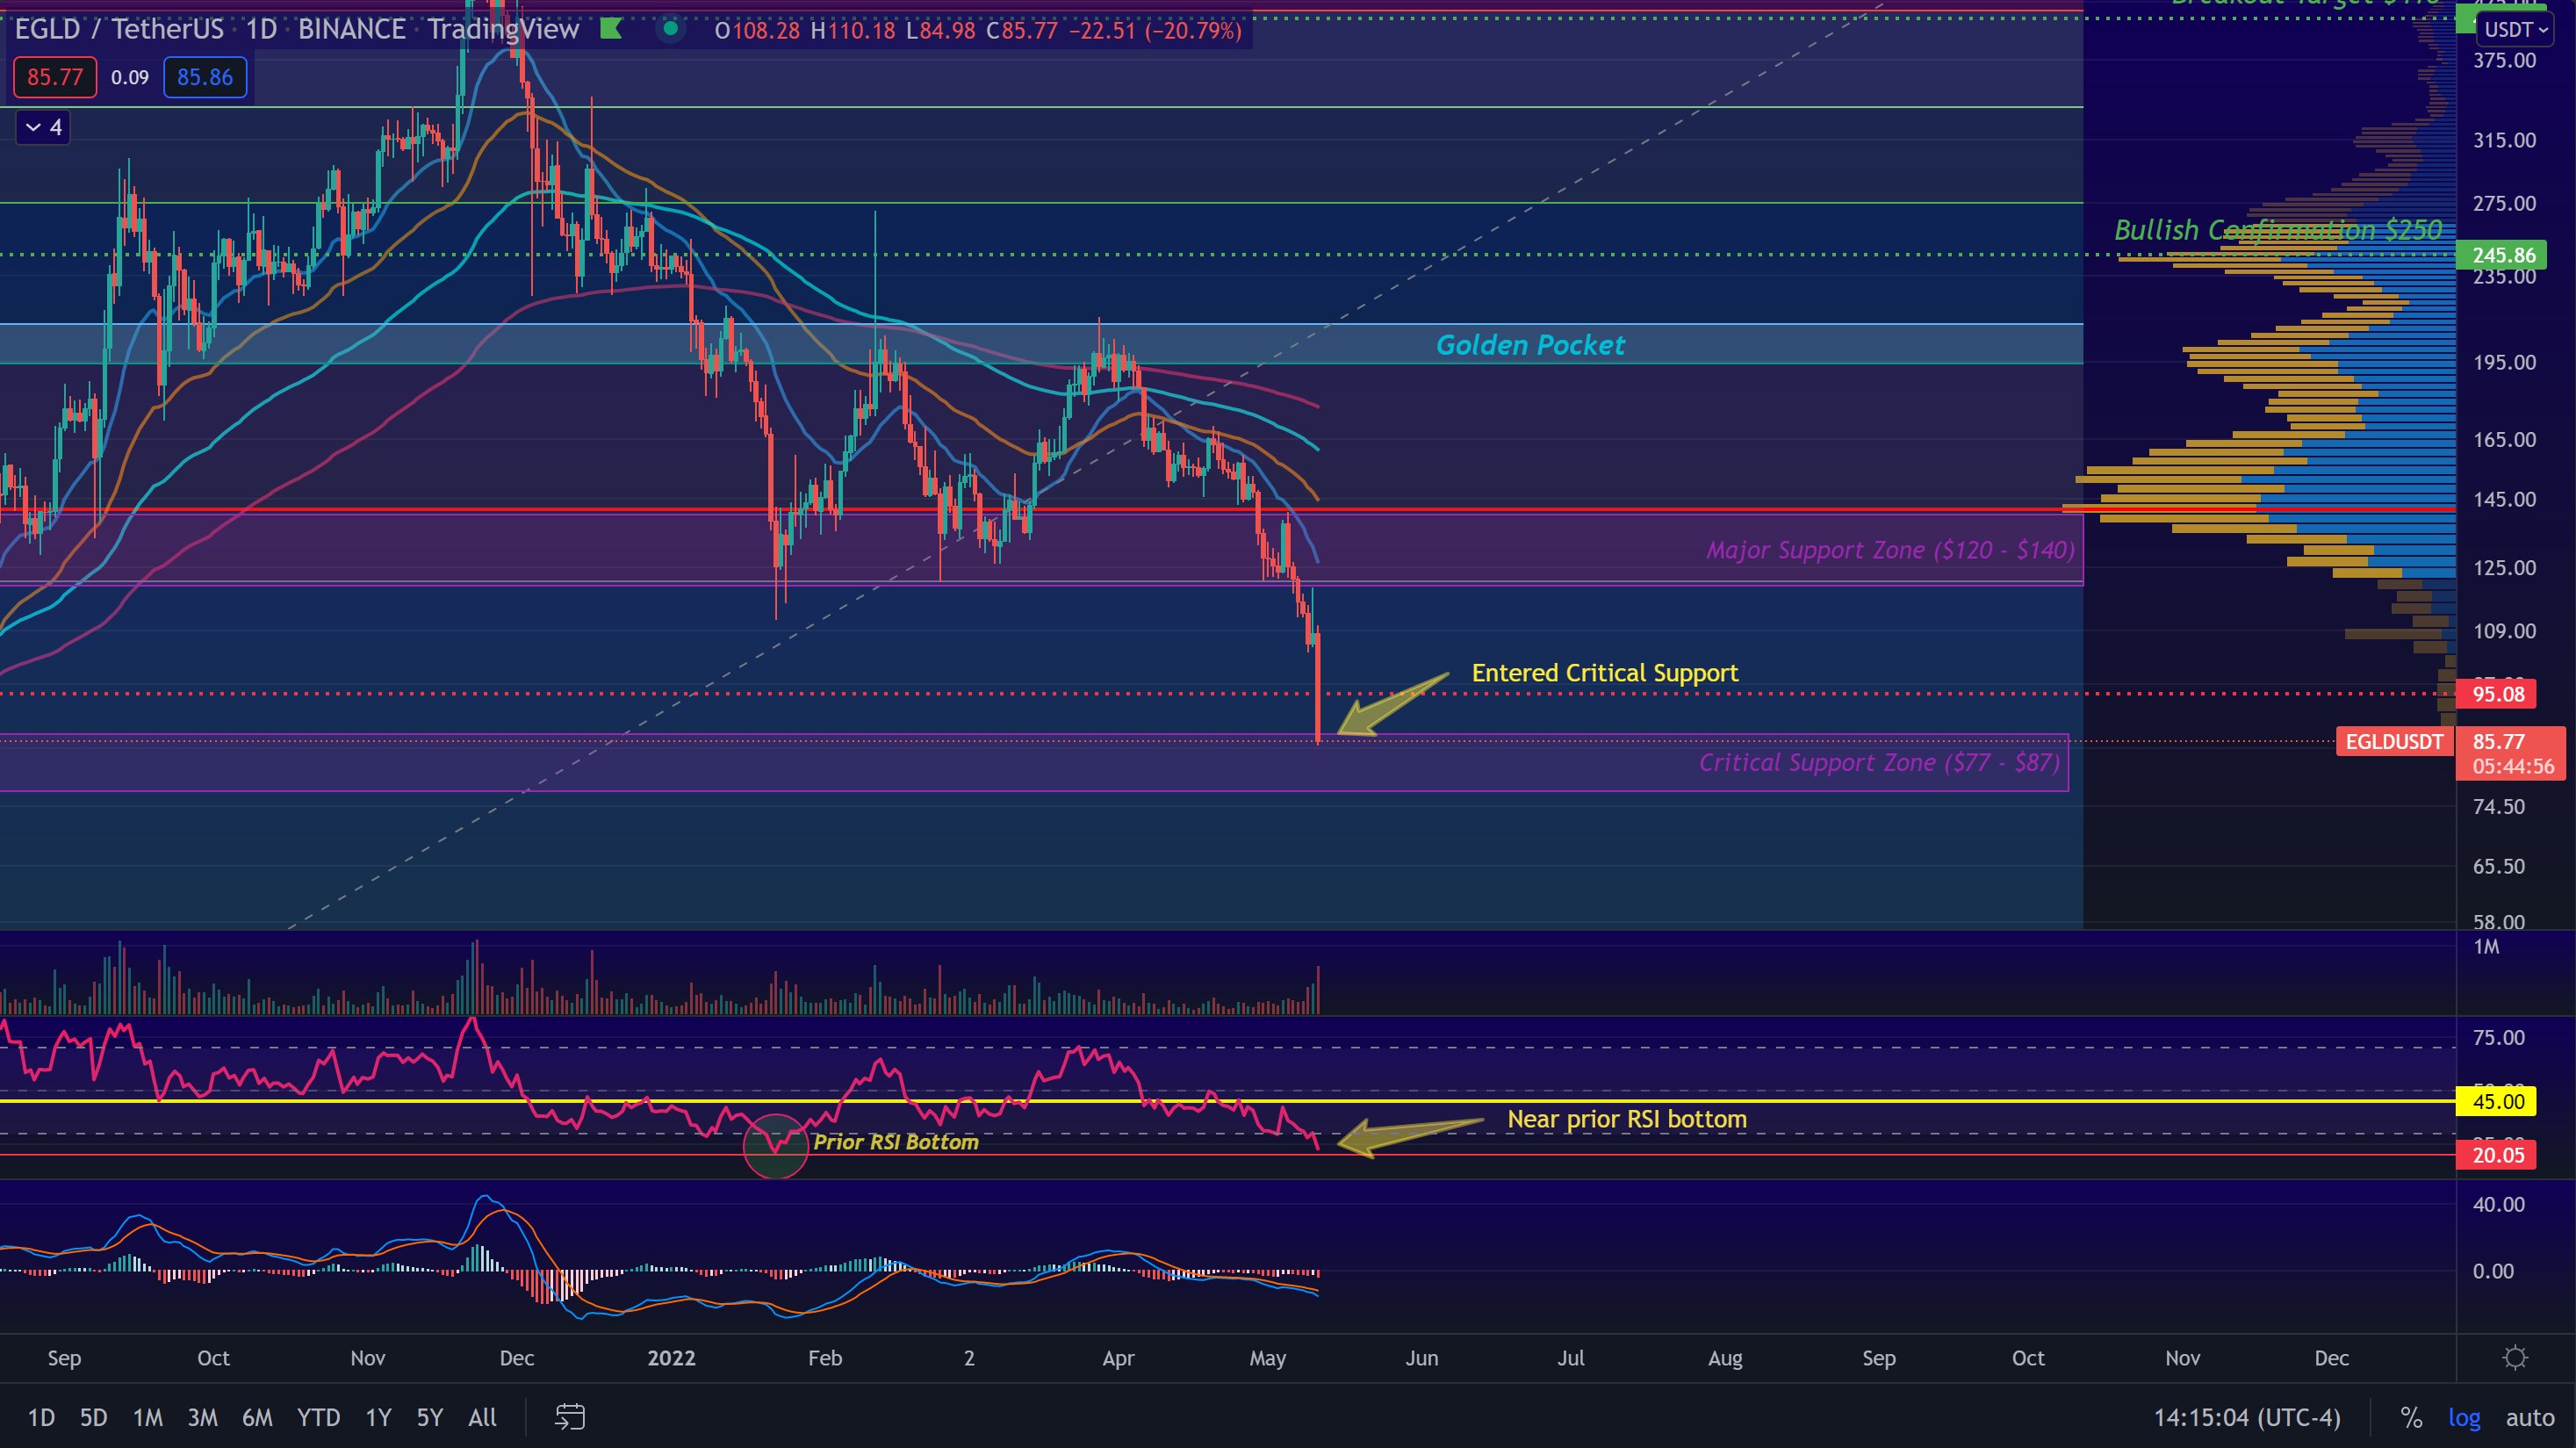2576x1448 pixels.
Task: Open the timezone clock 14:15:04 (UTC-4)
Action: (2247, 1417)
